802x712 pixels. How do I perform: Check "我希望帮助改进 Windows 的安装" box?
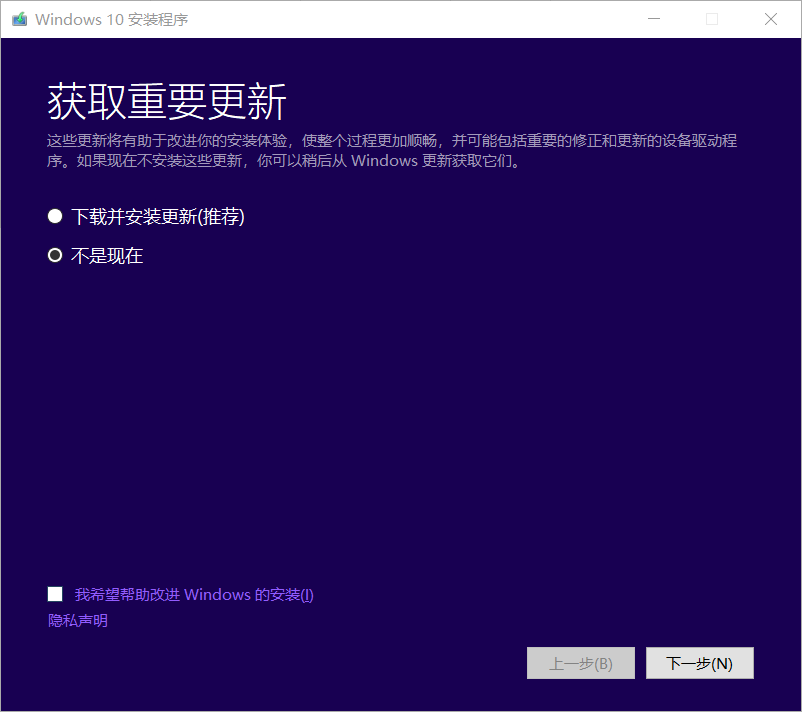tap(55, 594)
